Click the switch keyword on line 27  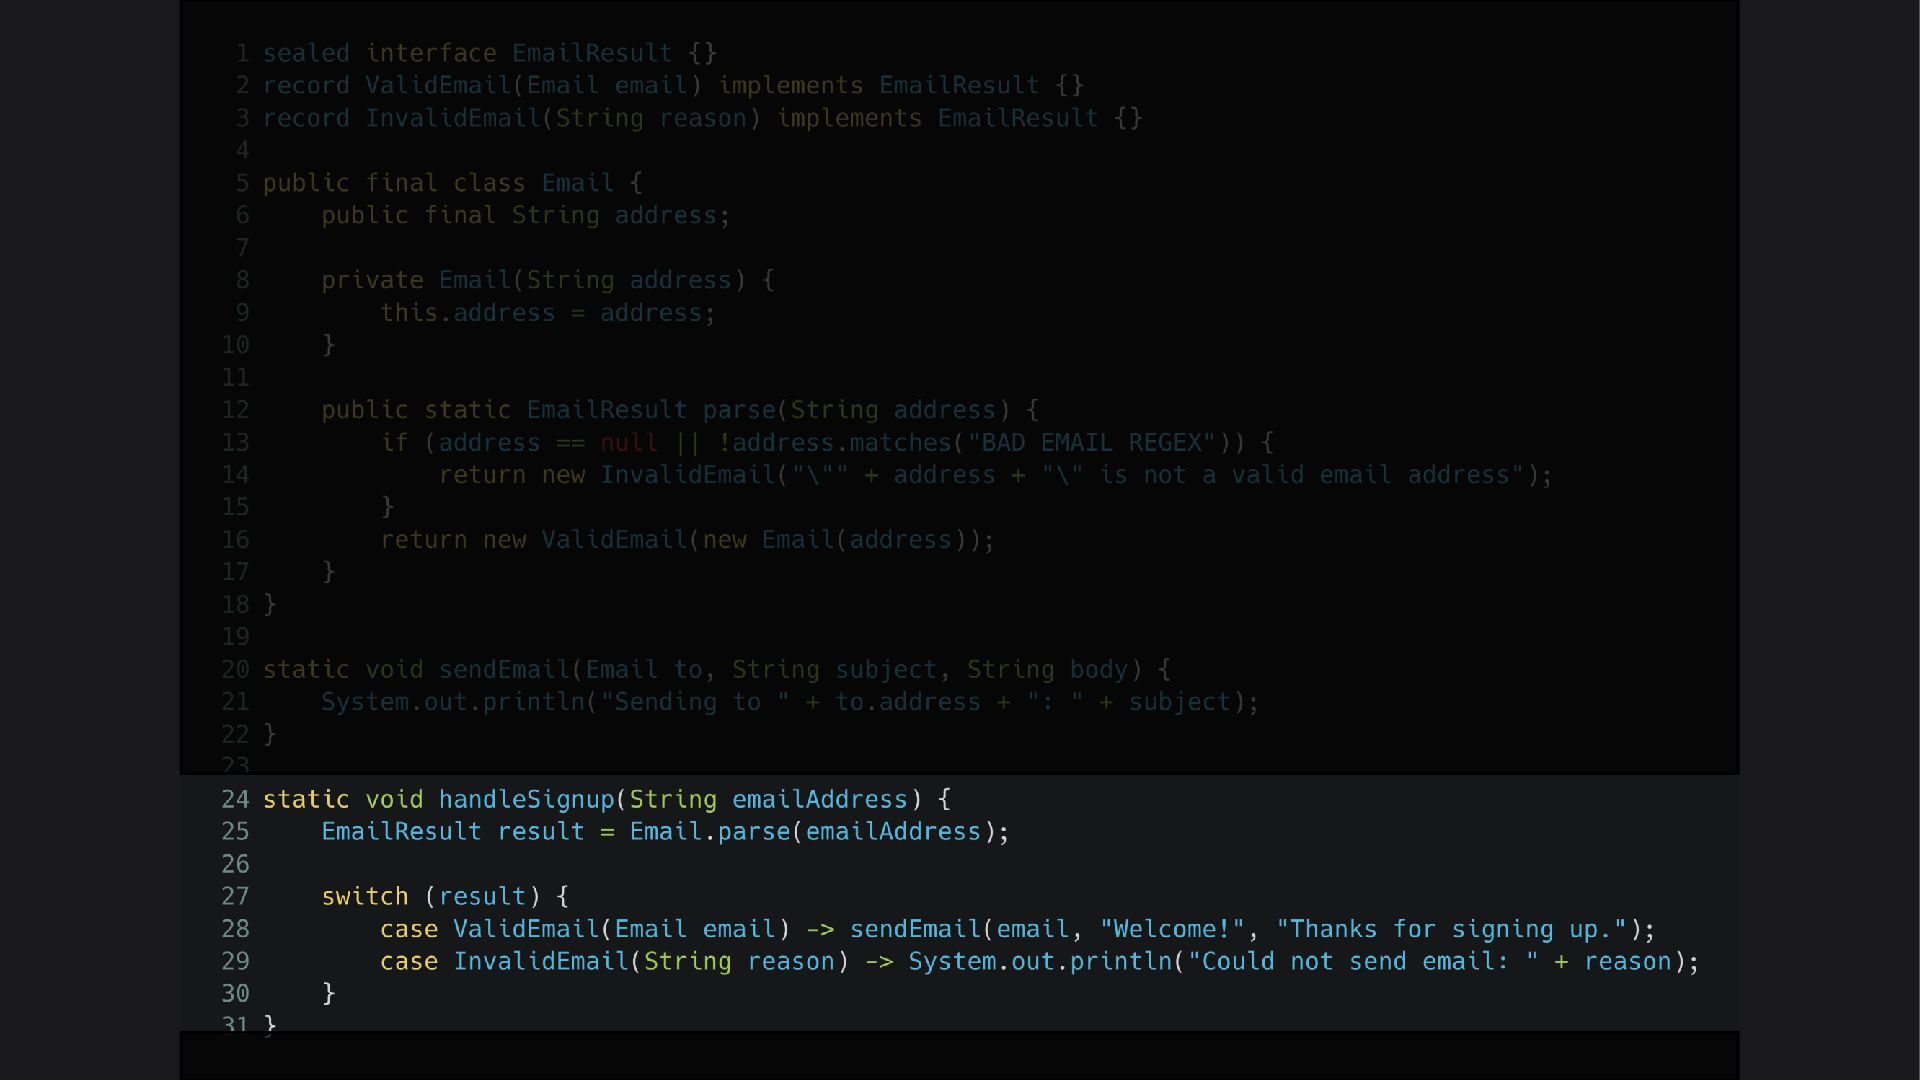(x=365, y=897)
